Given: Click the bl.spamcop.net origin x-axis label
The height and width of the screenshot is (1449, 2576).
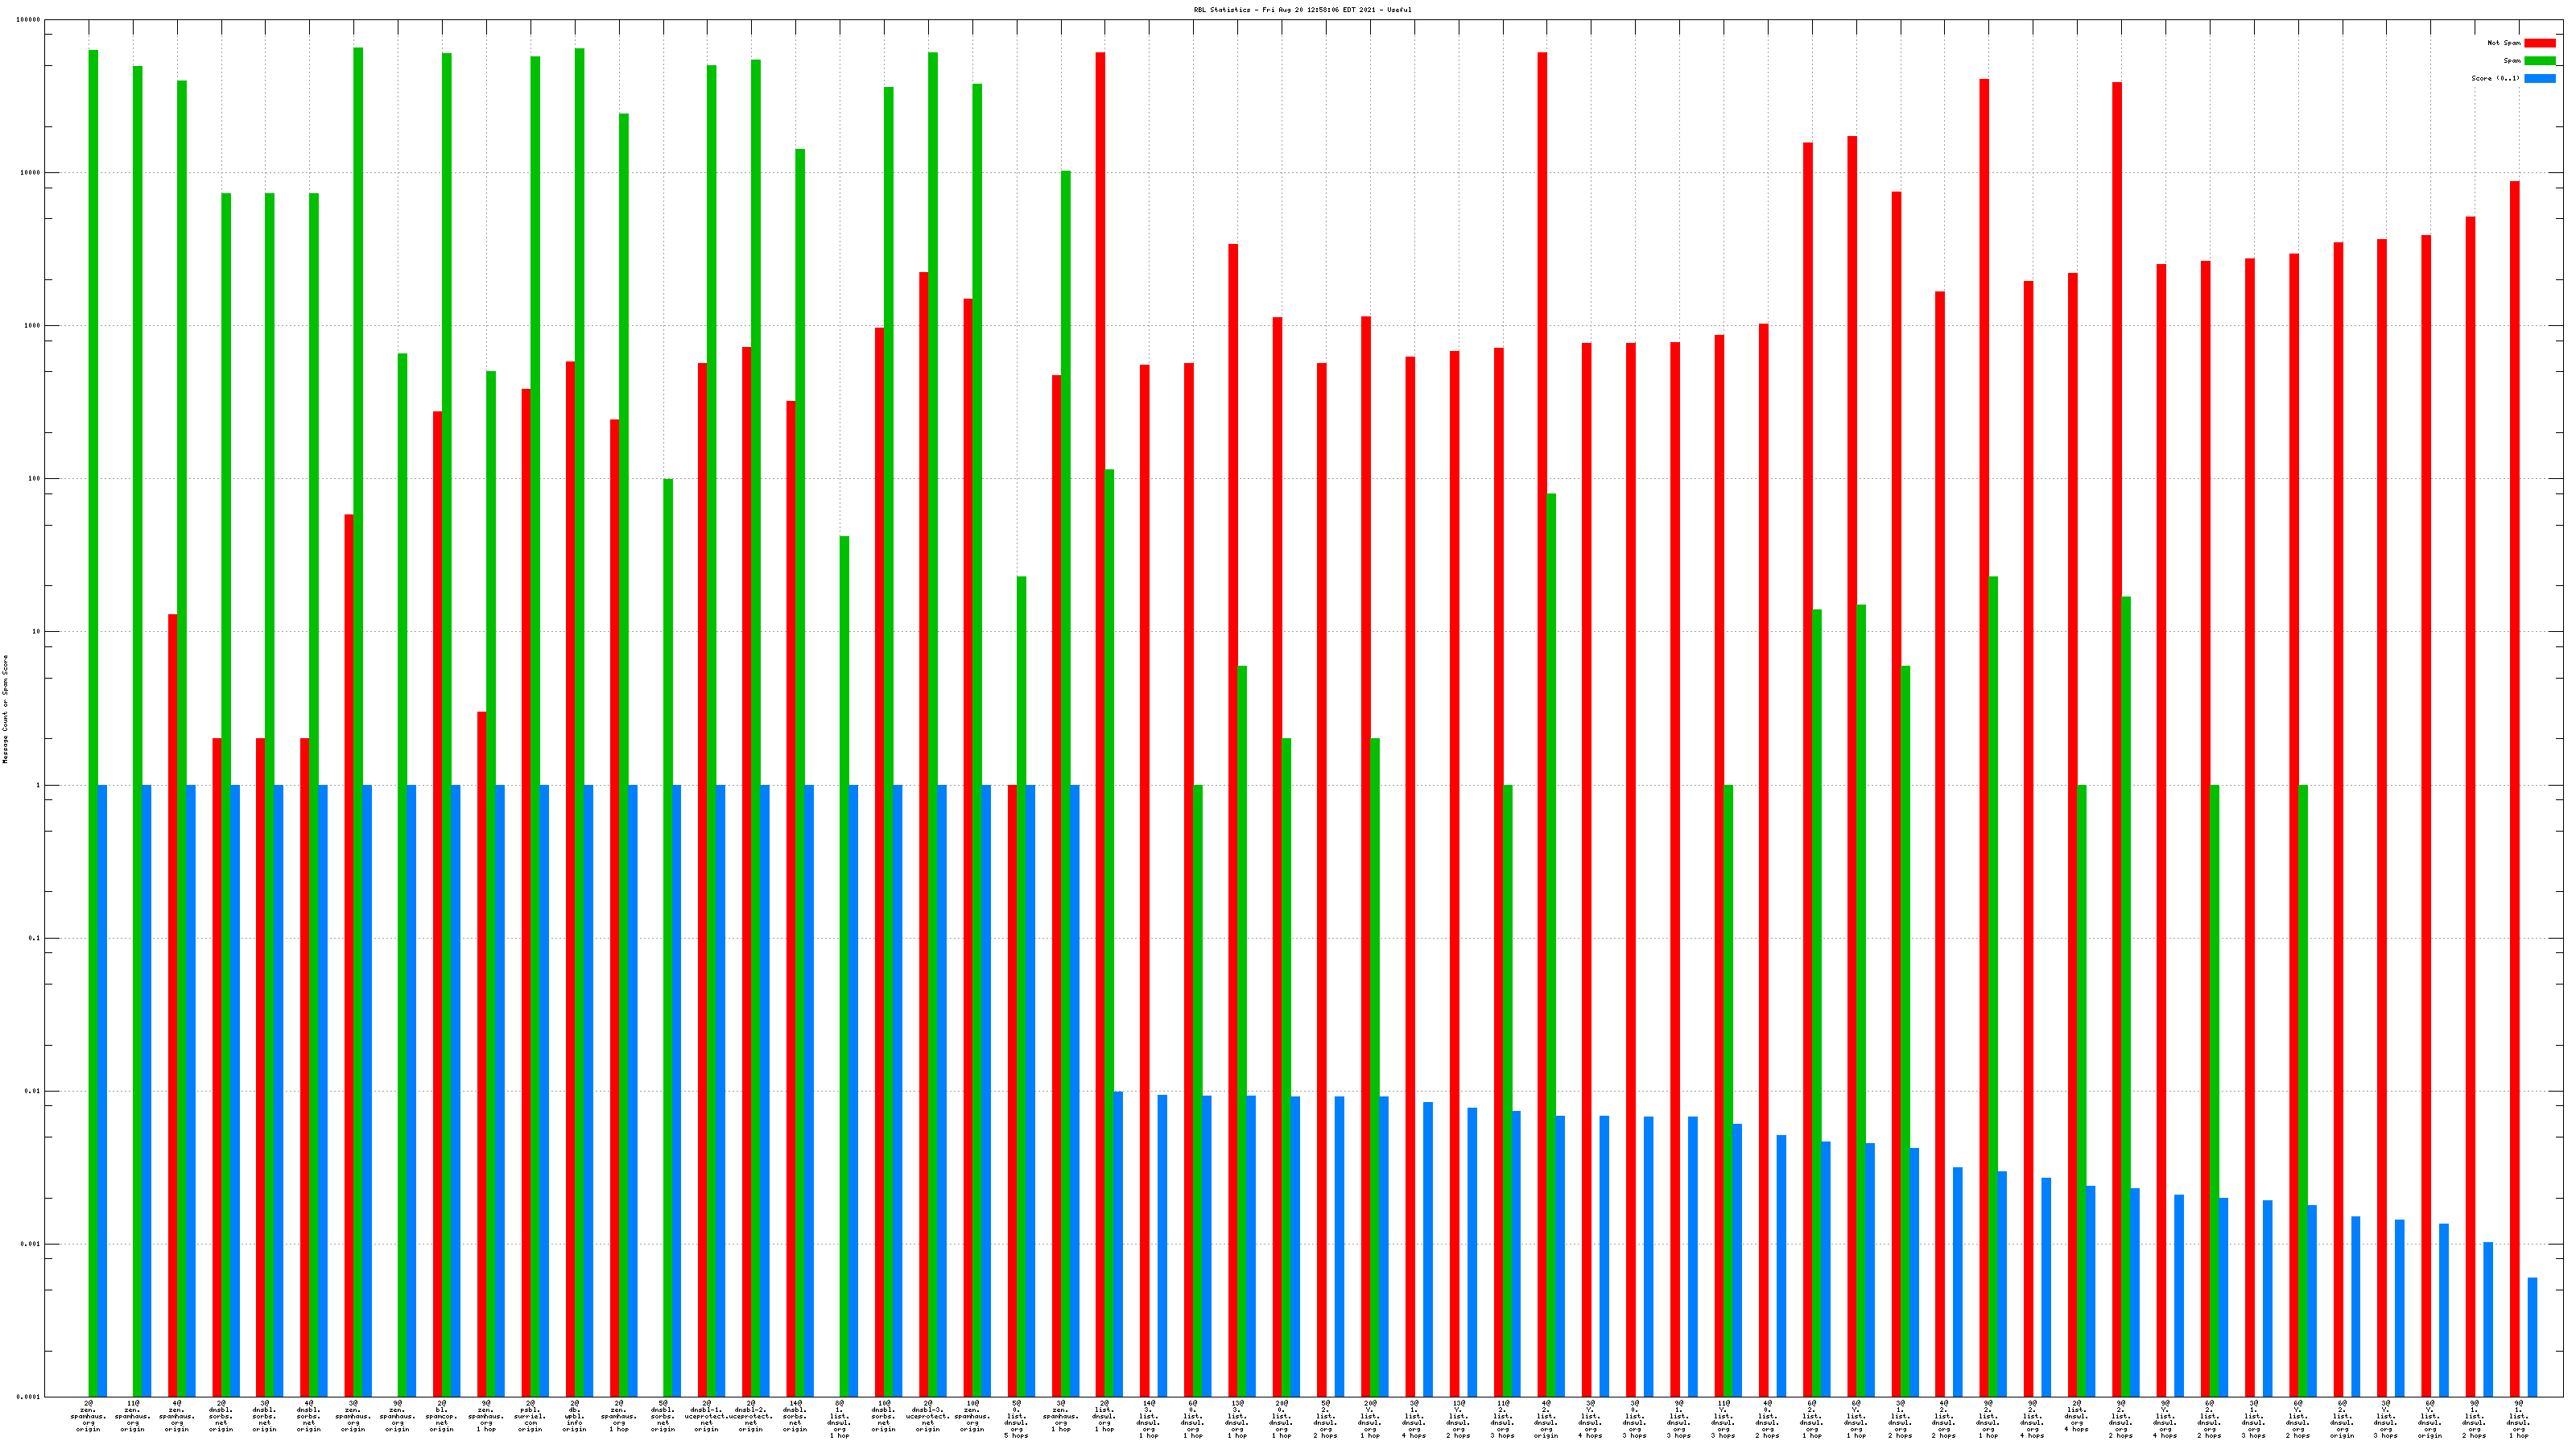Looking at the screenshot, I should coord(442,1416).
